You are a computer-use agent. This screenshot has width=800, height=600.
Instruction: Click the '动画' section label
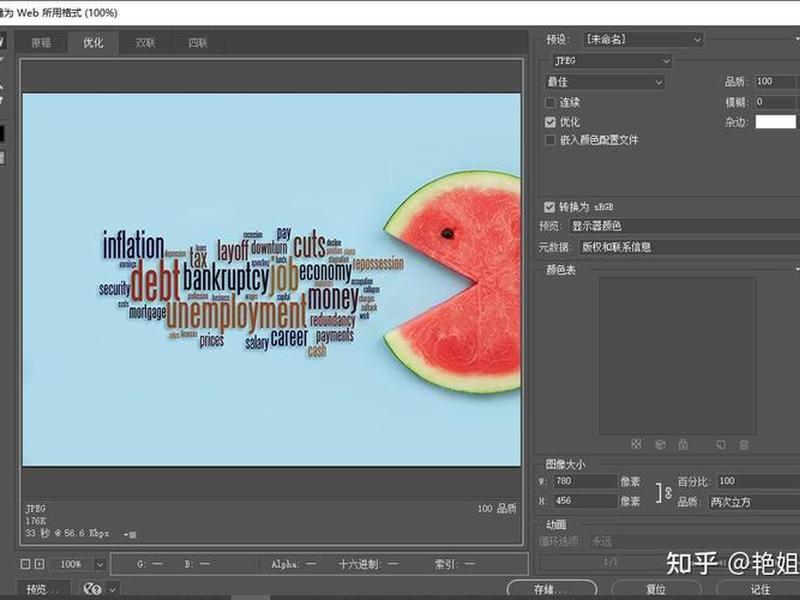(x=557, y=524)
